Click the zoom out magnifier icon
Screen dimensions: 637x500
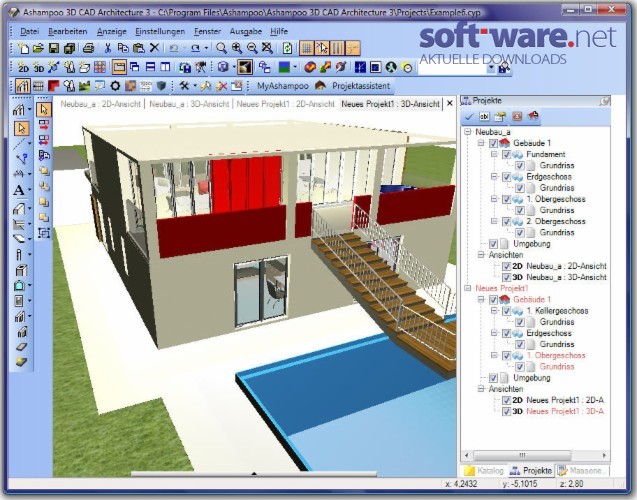[x=252, y=48]
